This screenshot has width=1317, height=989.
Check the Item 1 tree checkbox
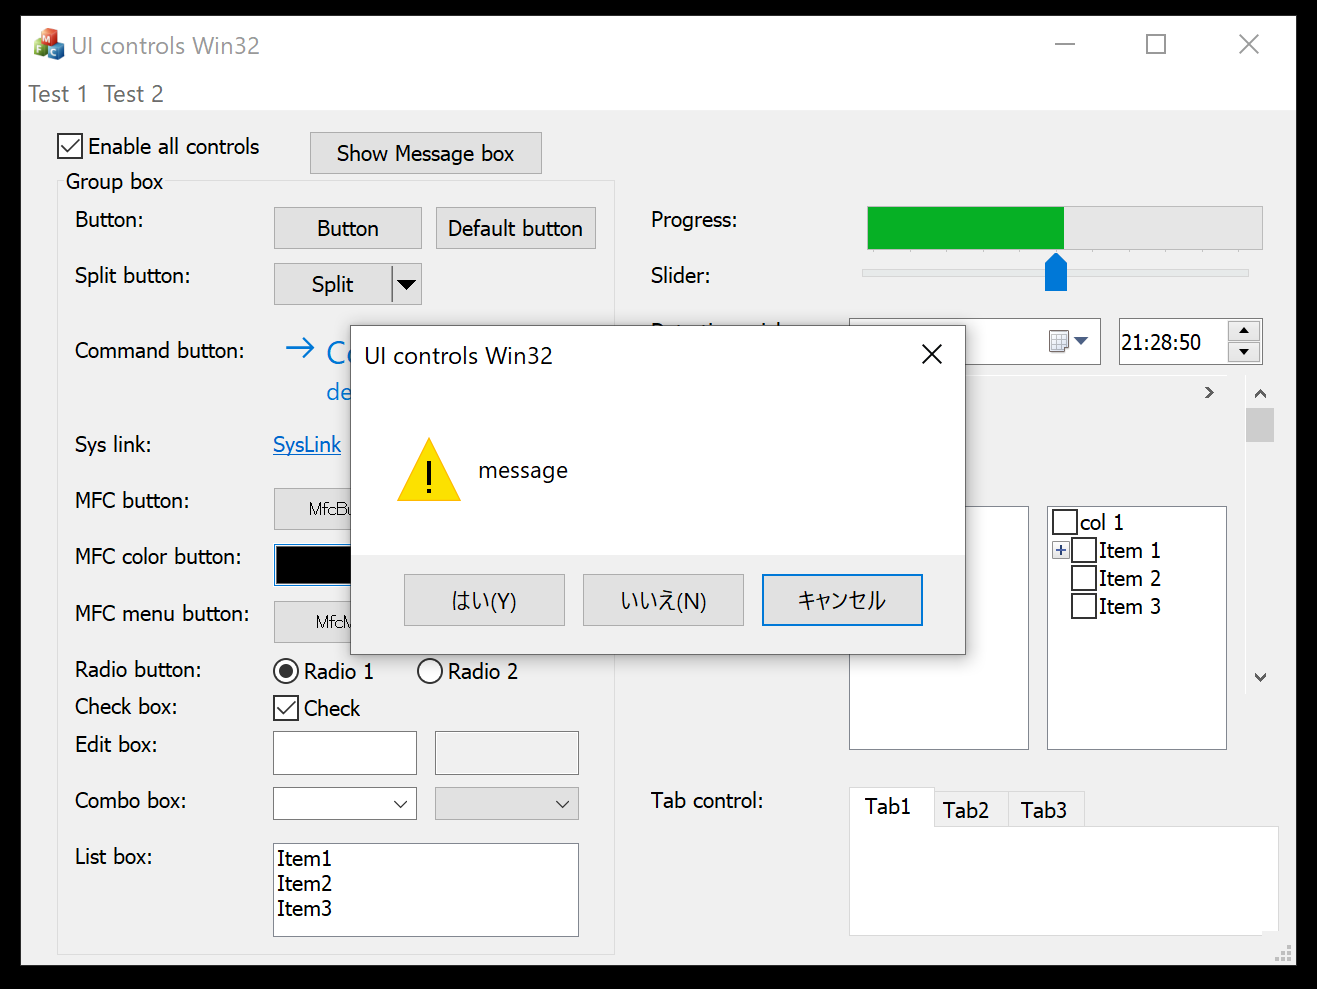1084,550
